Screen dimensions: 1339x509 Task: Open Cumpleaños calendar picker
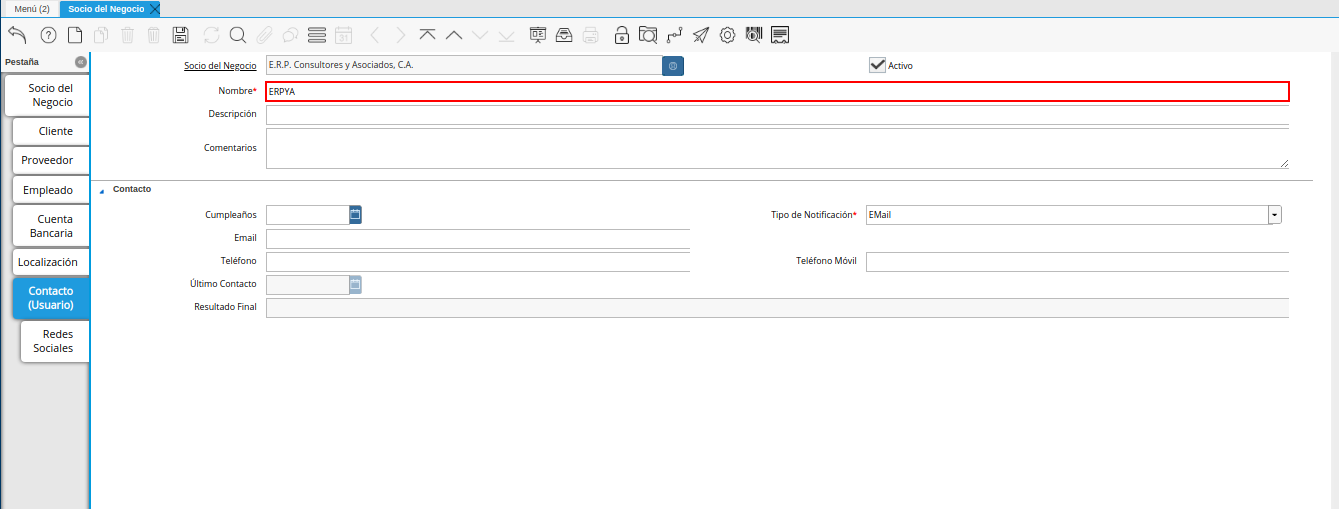click(355, 214)
